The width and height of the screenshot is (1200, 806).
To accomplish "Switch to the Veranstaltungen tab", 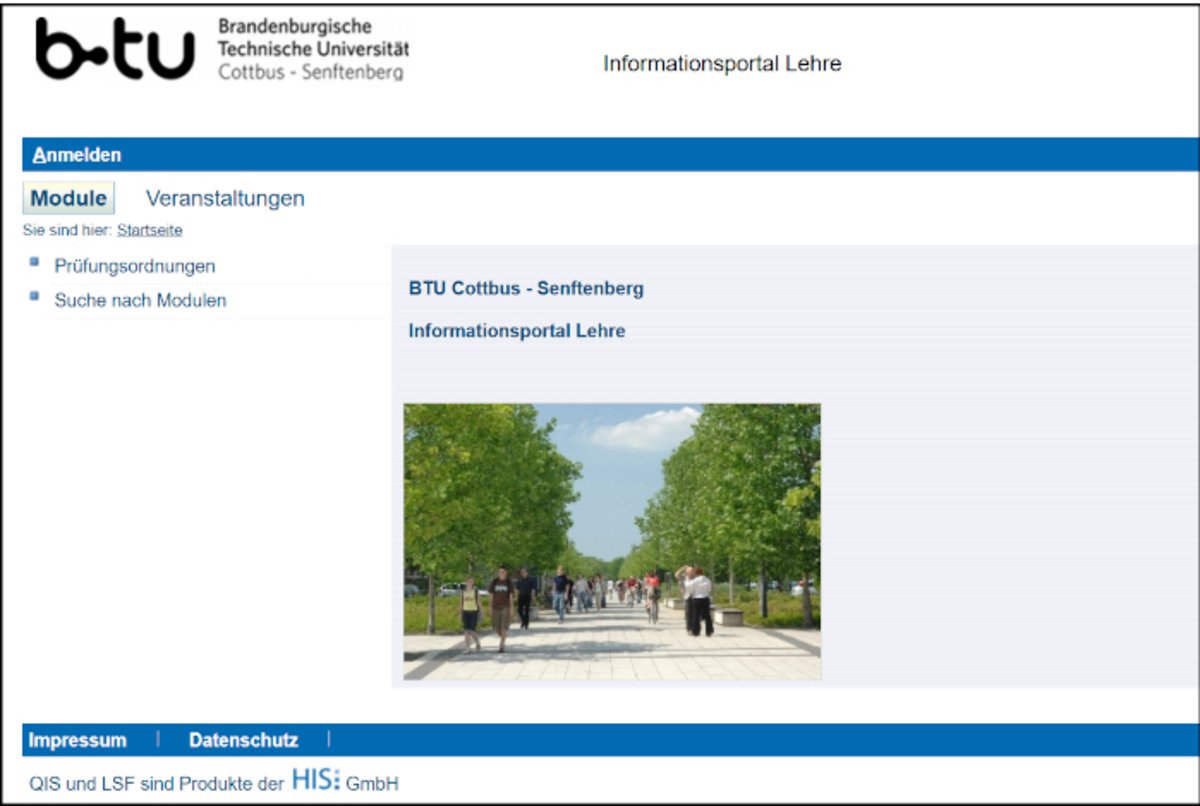I will [225, 198].
